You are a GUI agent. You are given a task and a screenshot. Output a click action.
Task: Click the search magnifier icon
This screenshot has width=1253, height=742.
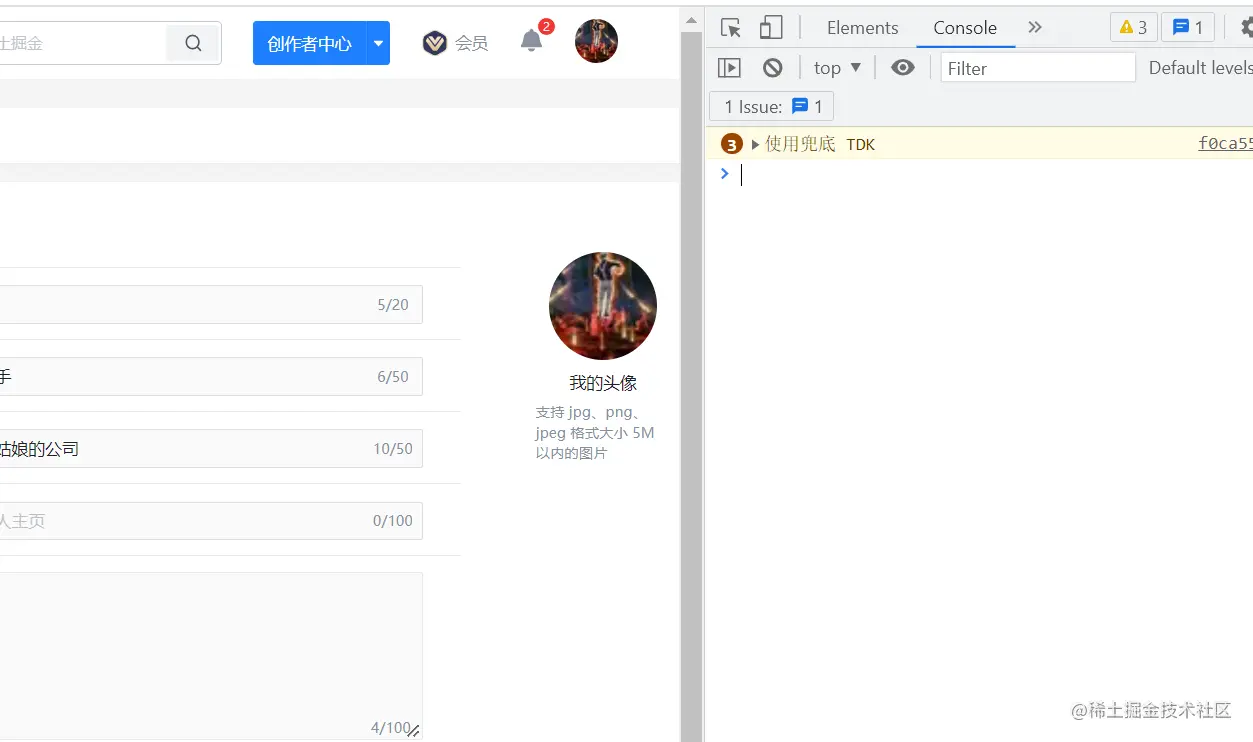point(194,43)
